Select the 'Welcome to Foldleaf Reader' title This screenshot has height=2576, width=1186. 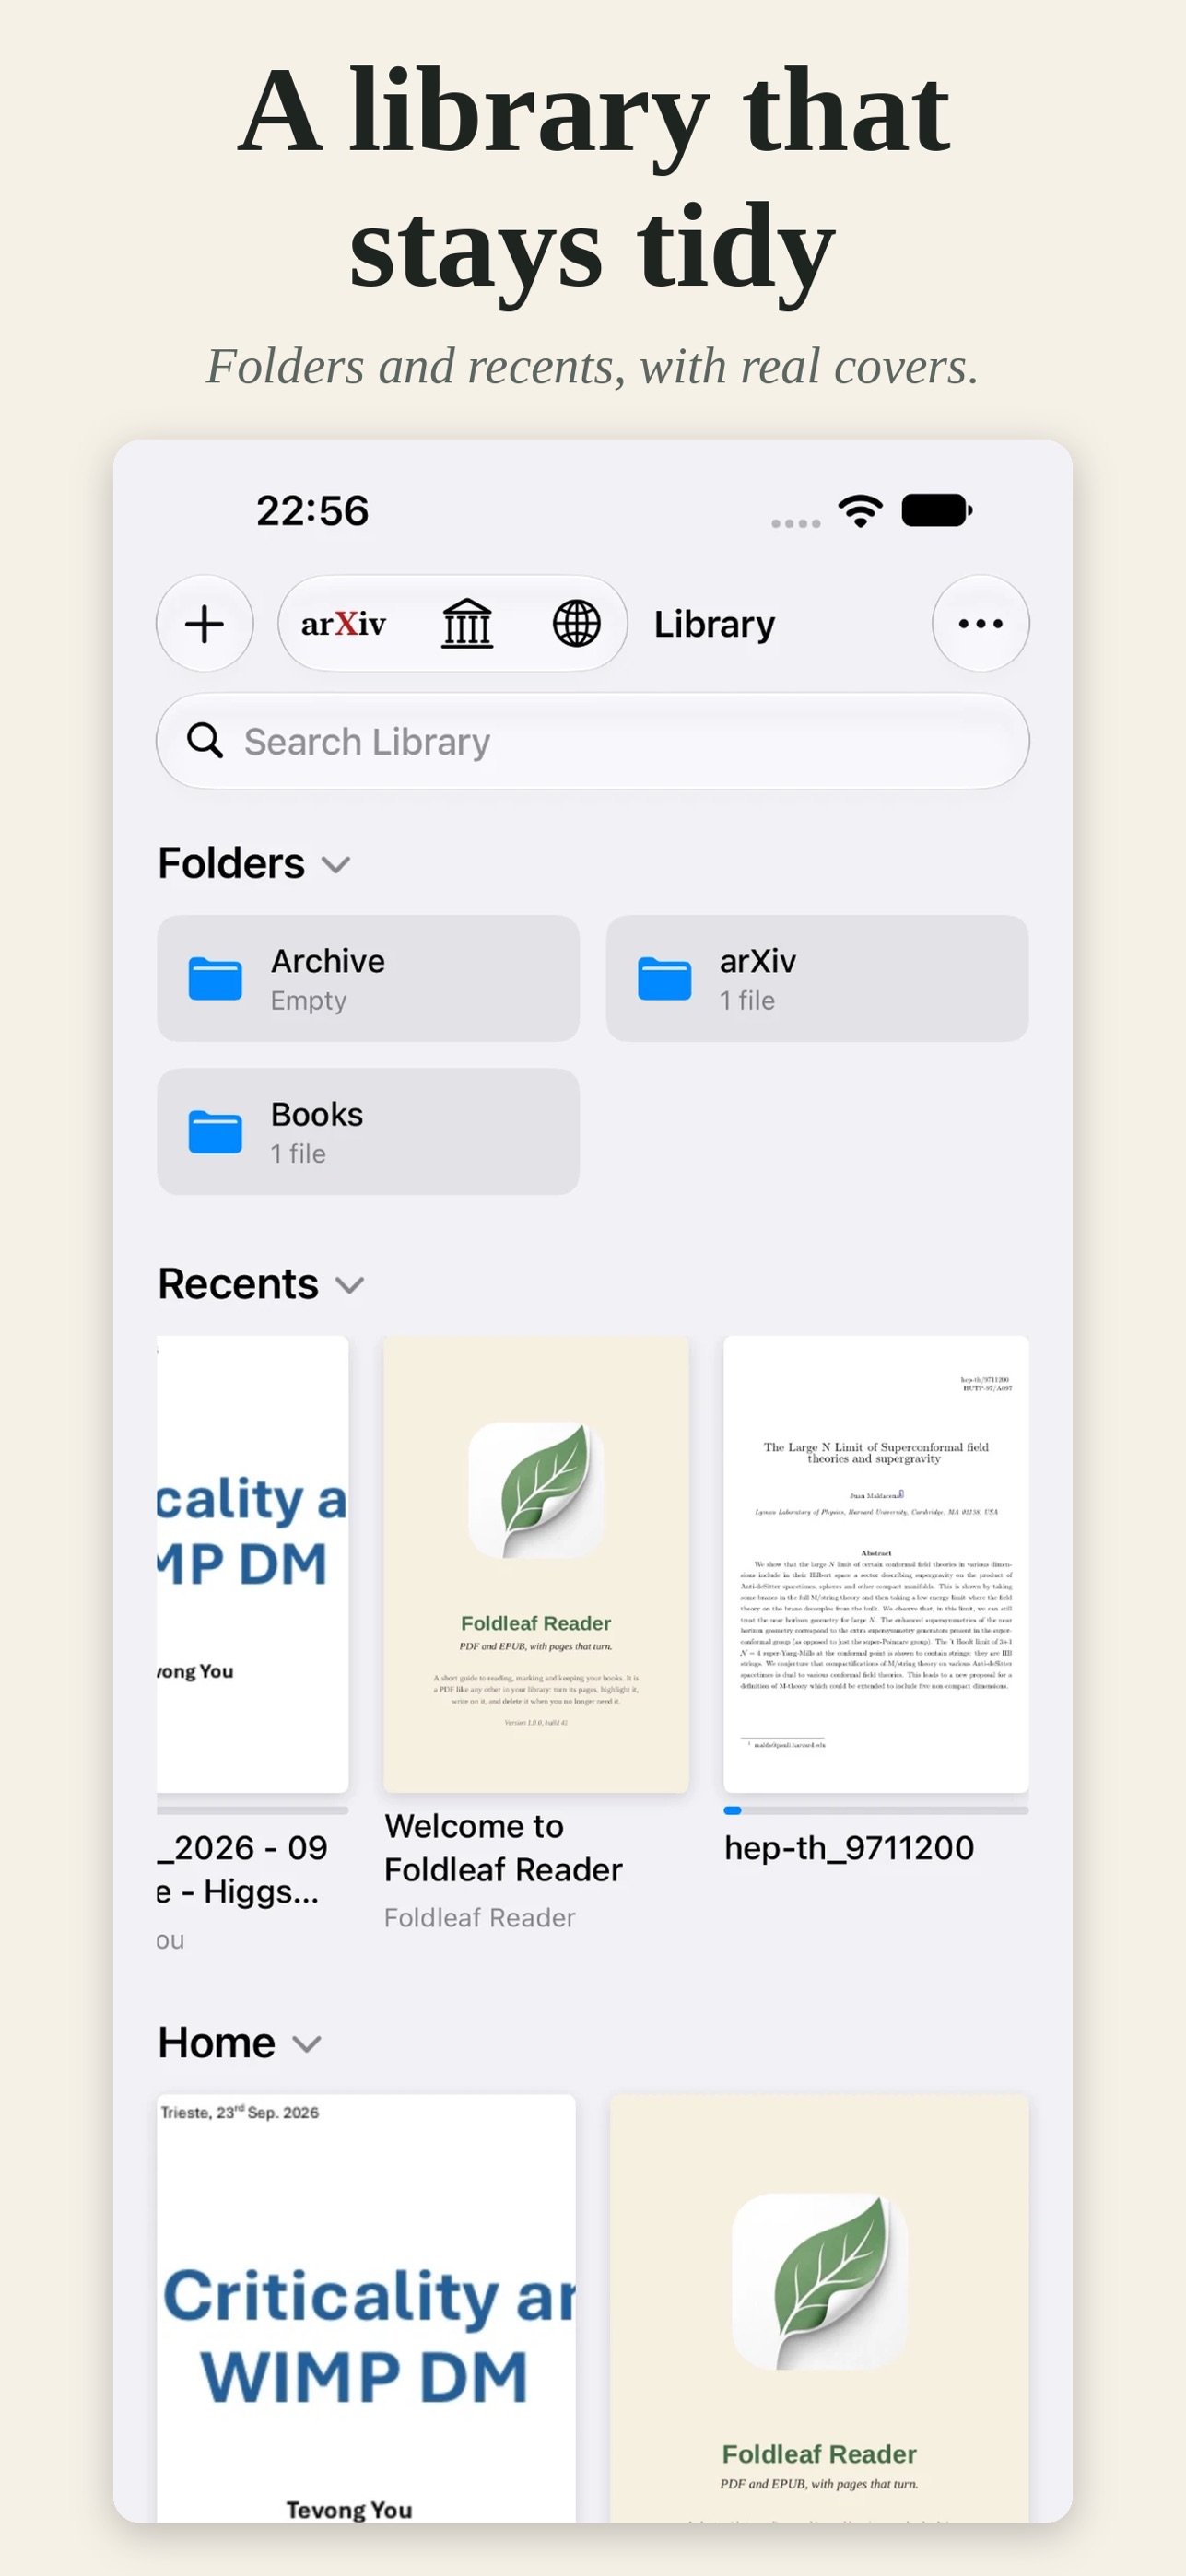[x=503, y=1848]
